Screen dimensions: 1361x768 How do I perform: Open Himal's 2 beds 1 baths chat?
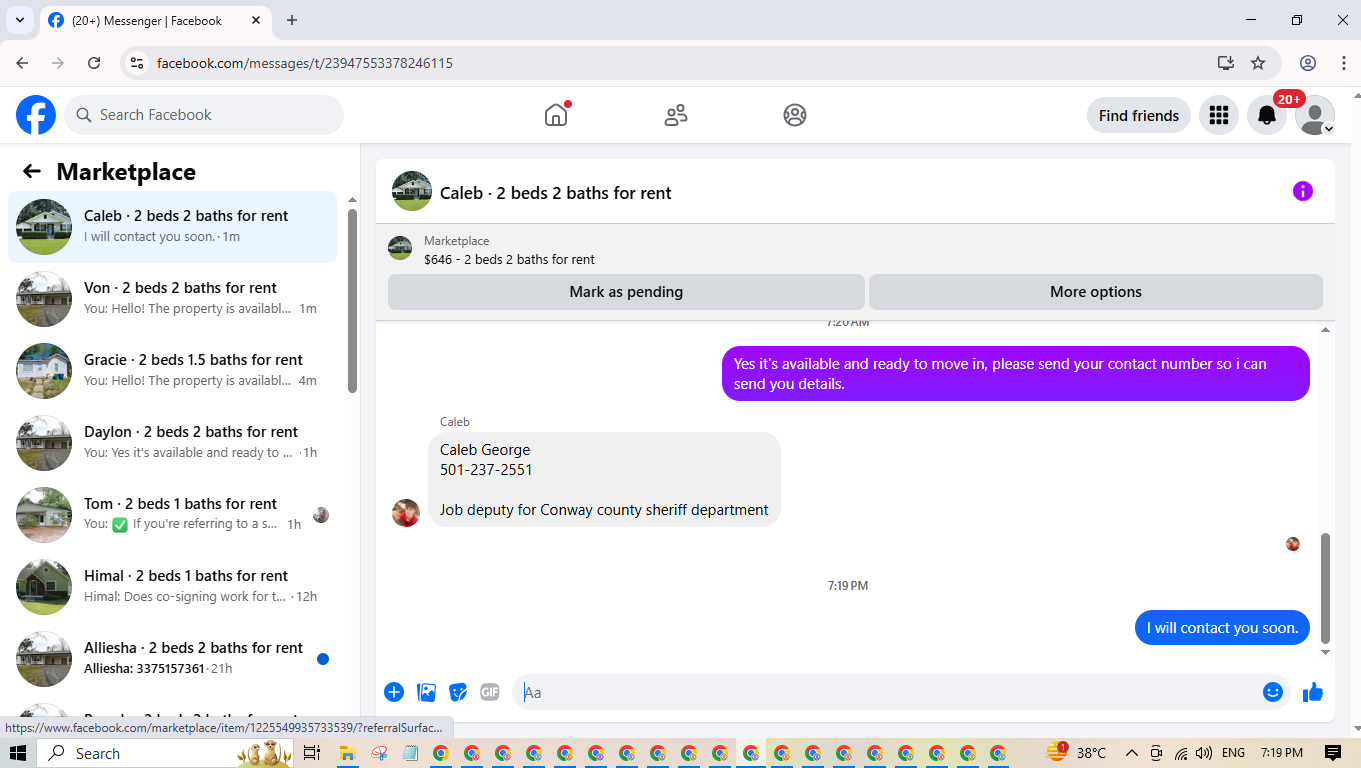point(172,586)
